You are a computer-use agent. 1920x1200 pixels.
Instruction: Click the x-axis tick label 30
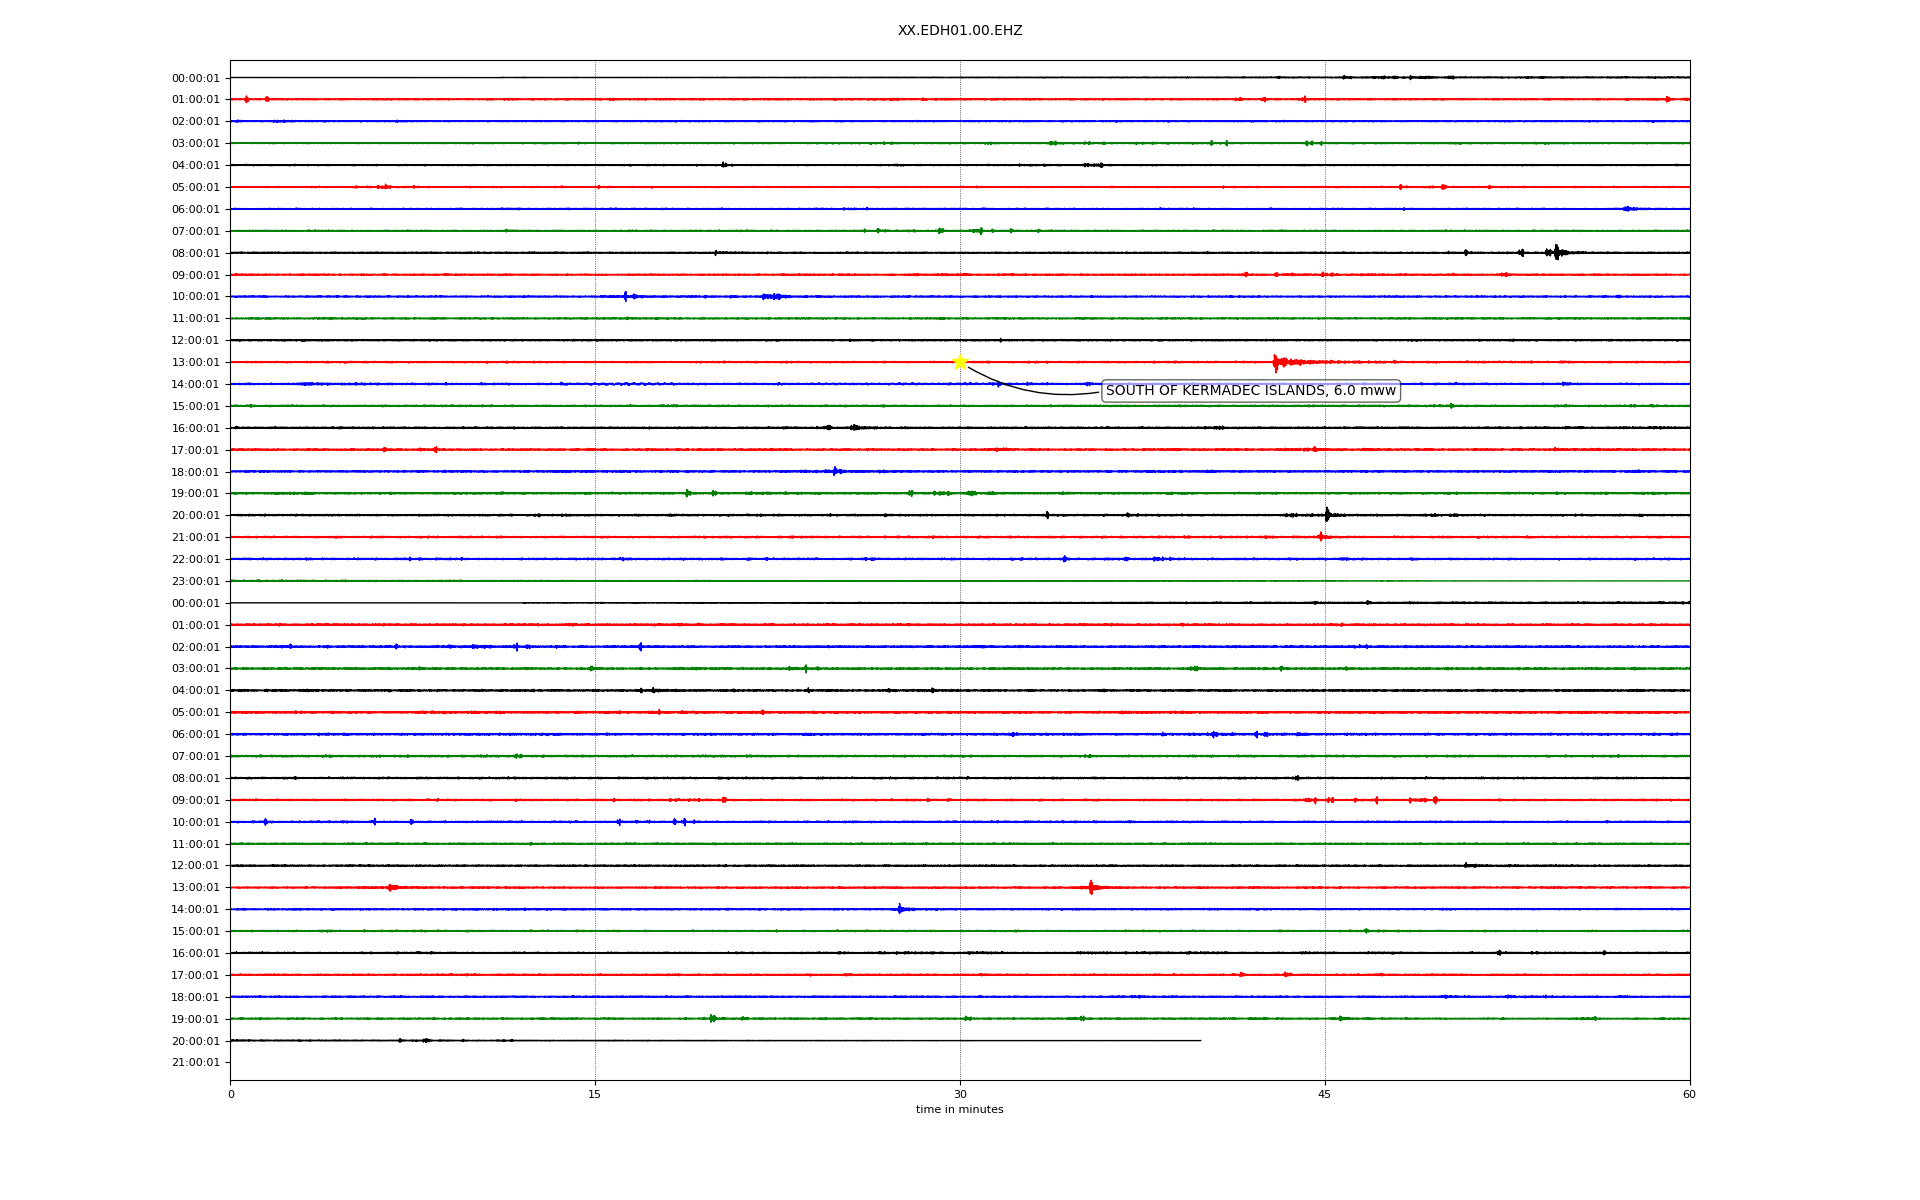tap(960, 1095)
